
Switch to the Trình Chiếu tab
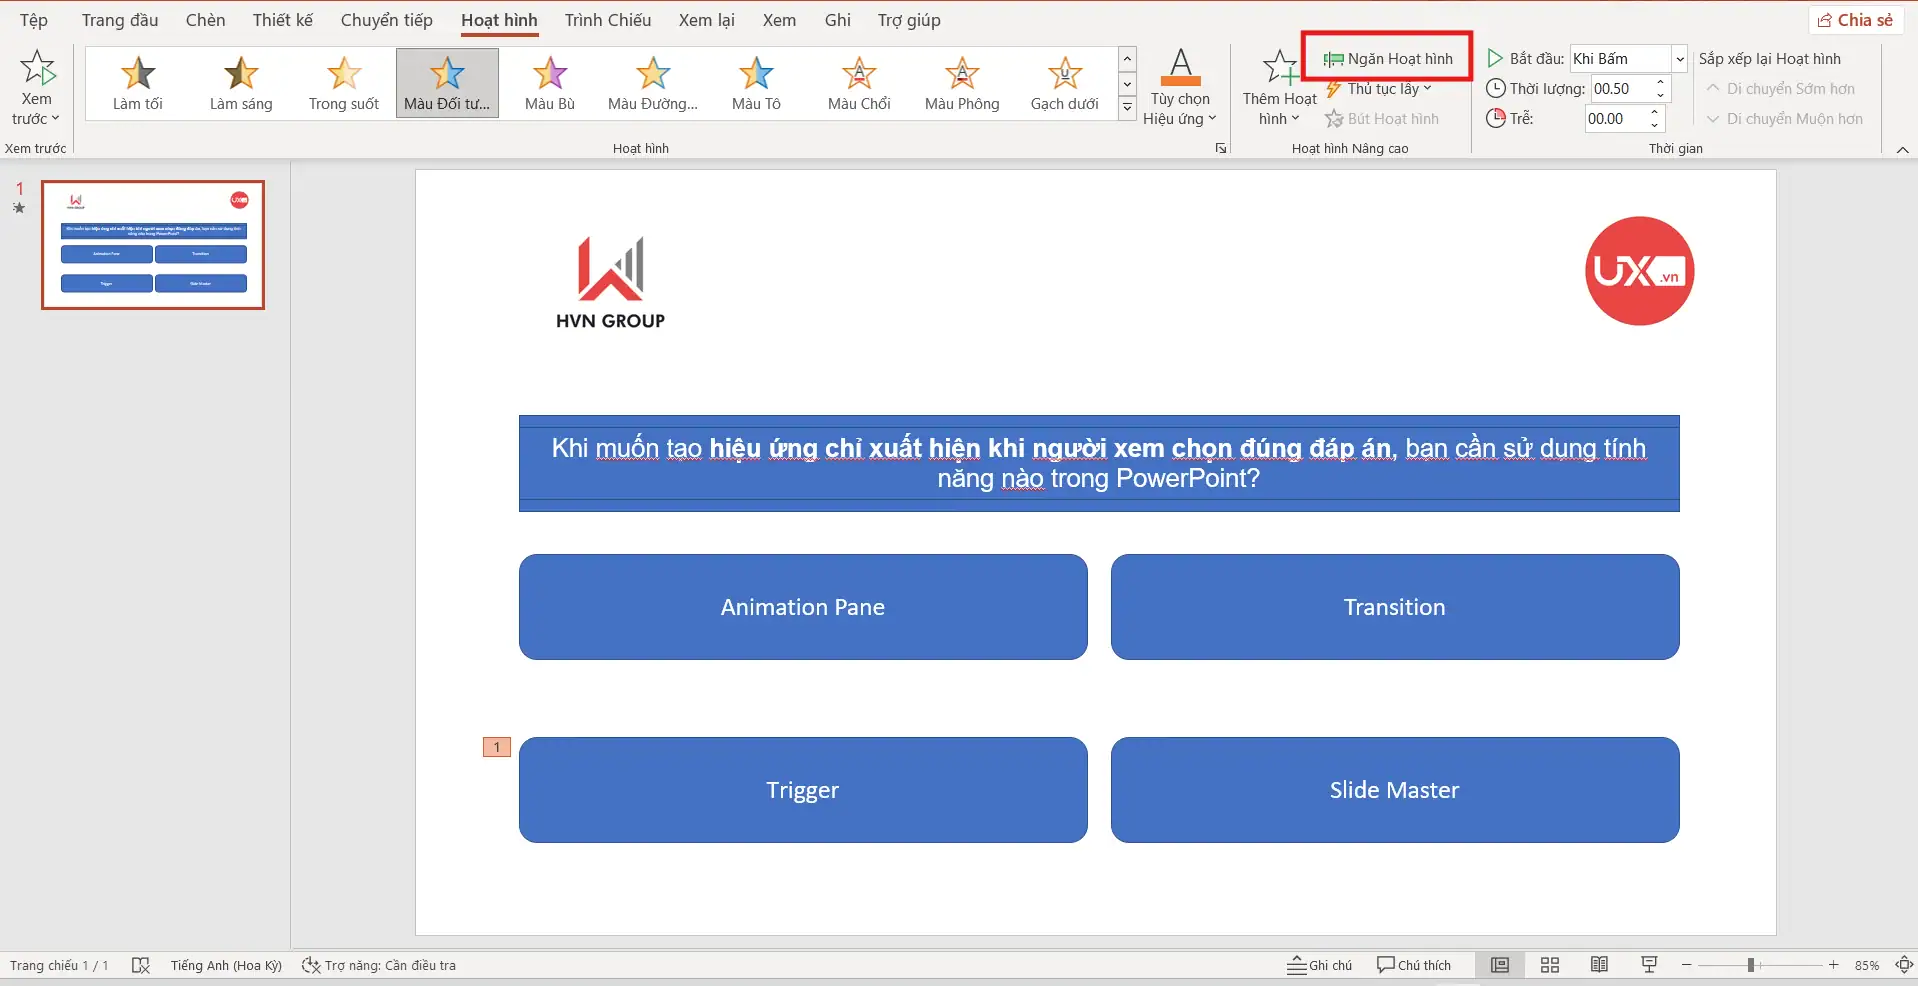(x=607, y=20)
